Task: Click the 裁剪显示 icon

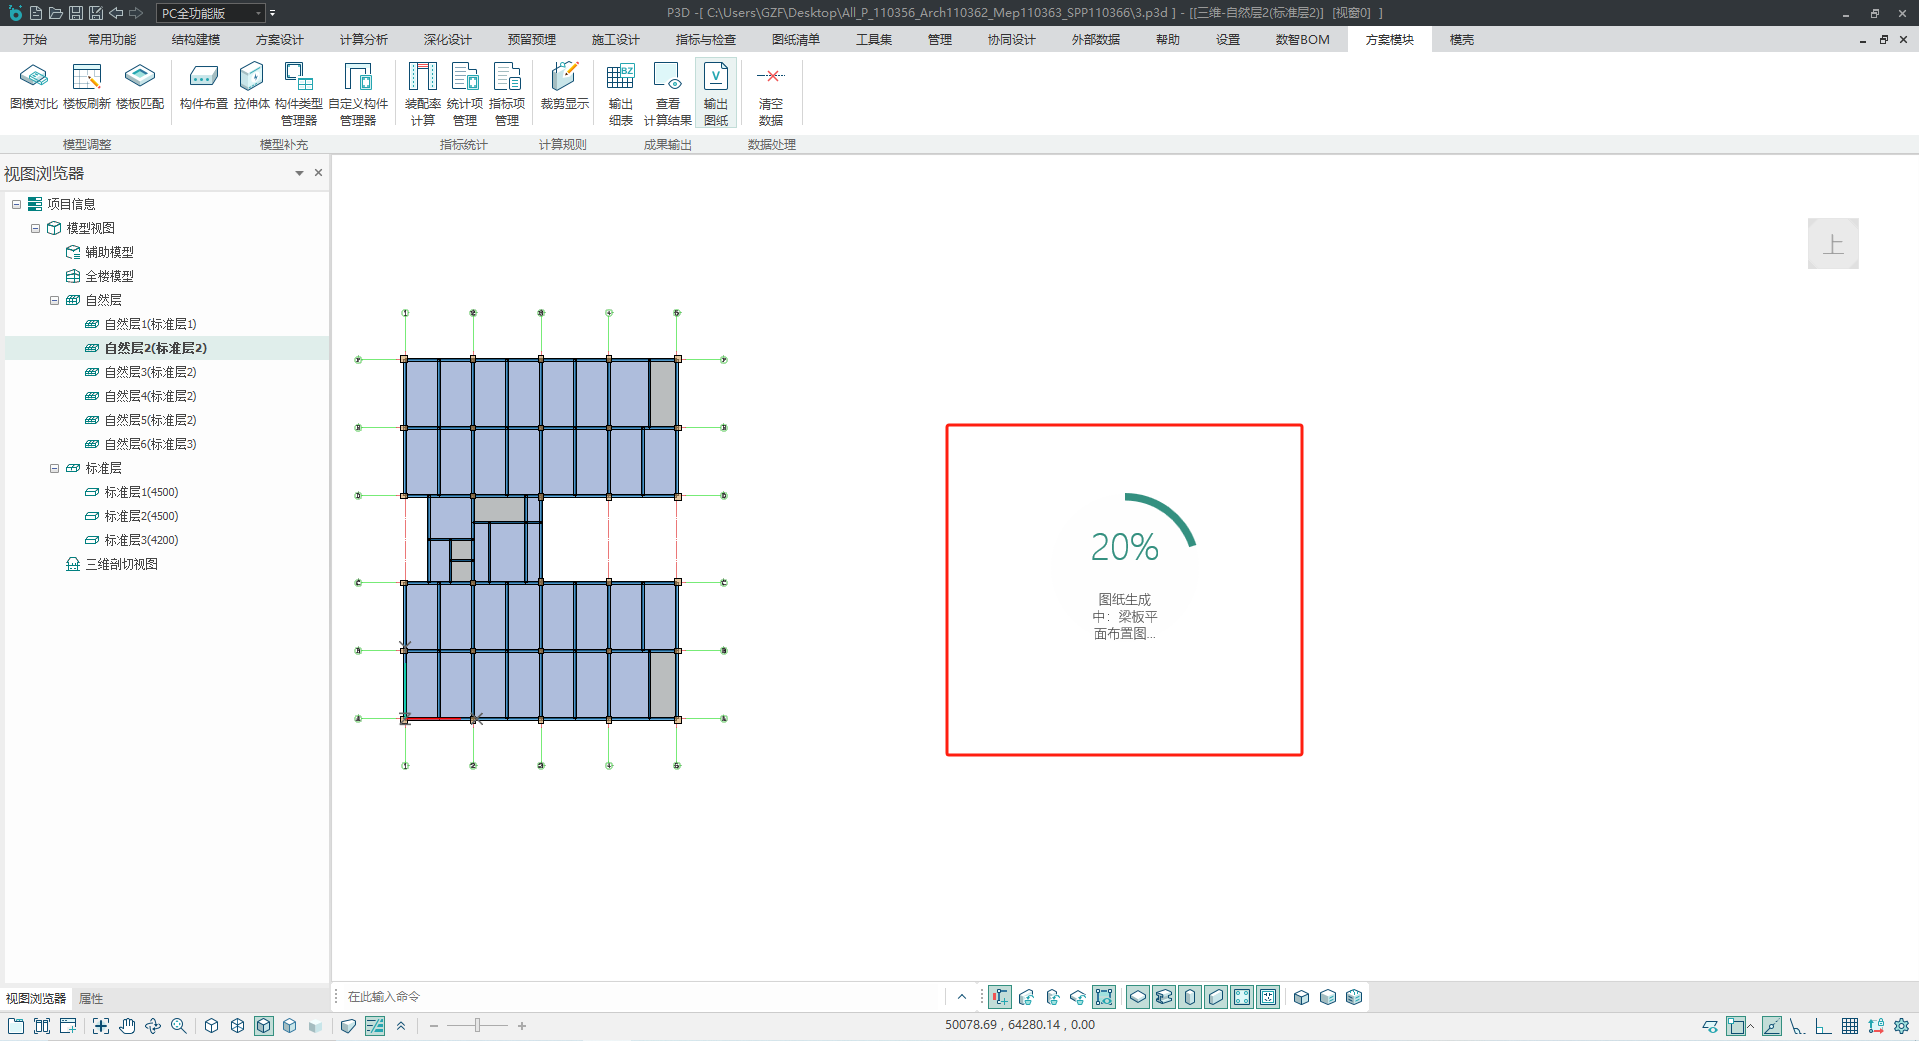Action: point(564,85)
